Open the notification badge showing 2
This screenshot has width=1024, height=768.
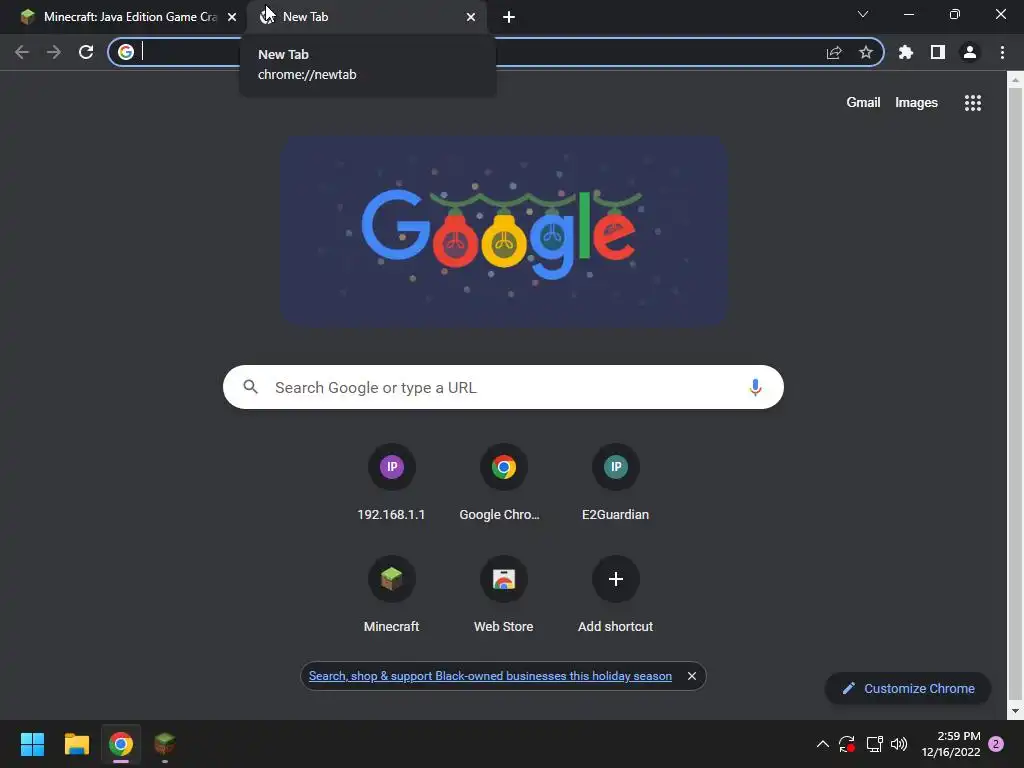[x=996, y=744]
